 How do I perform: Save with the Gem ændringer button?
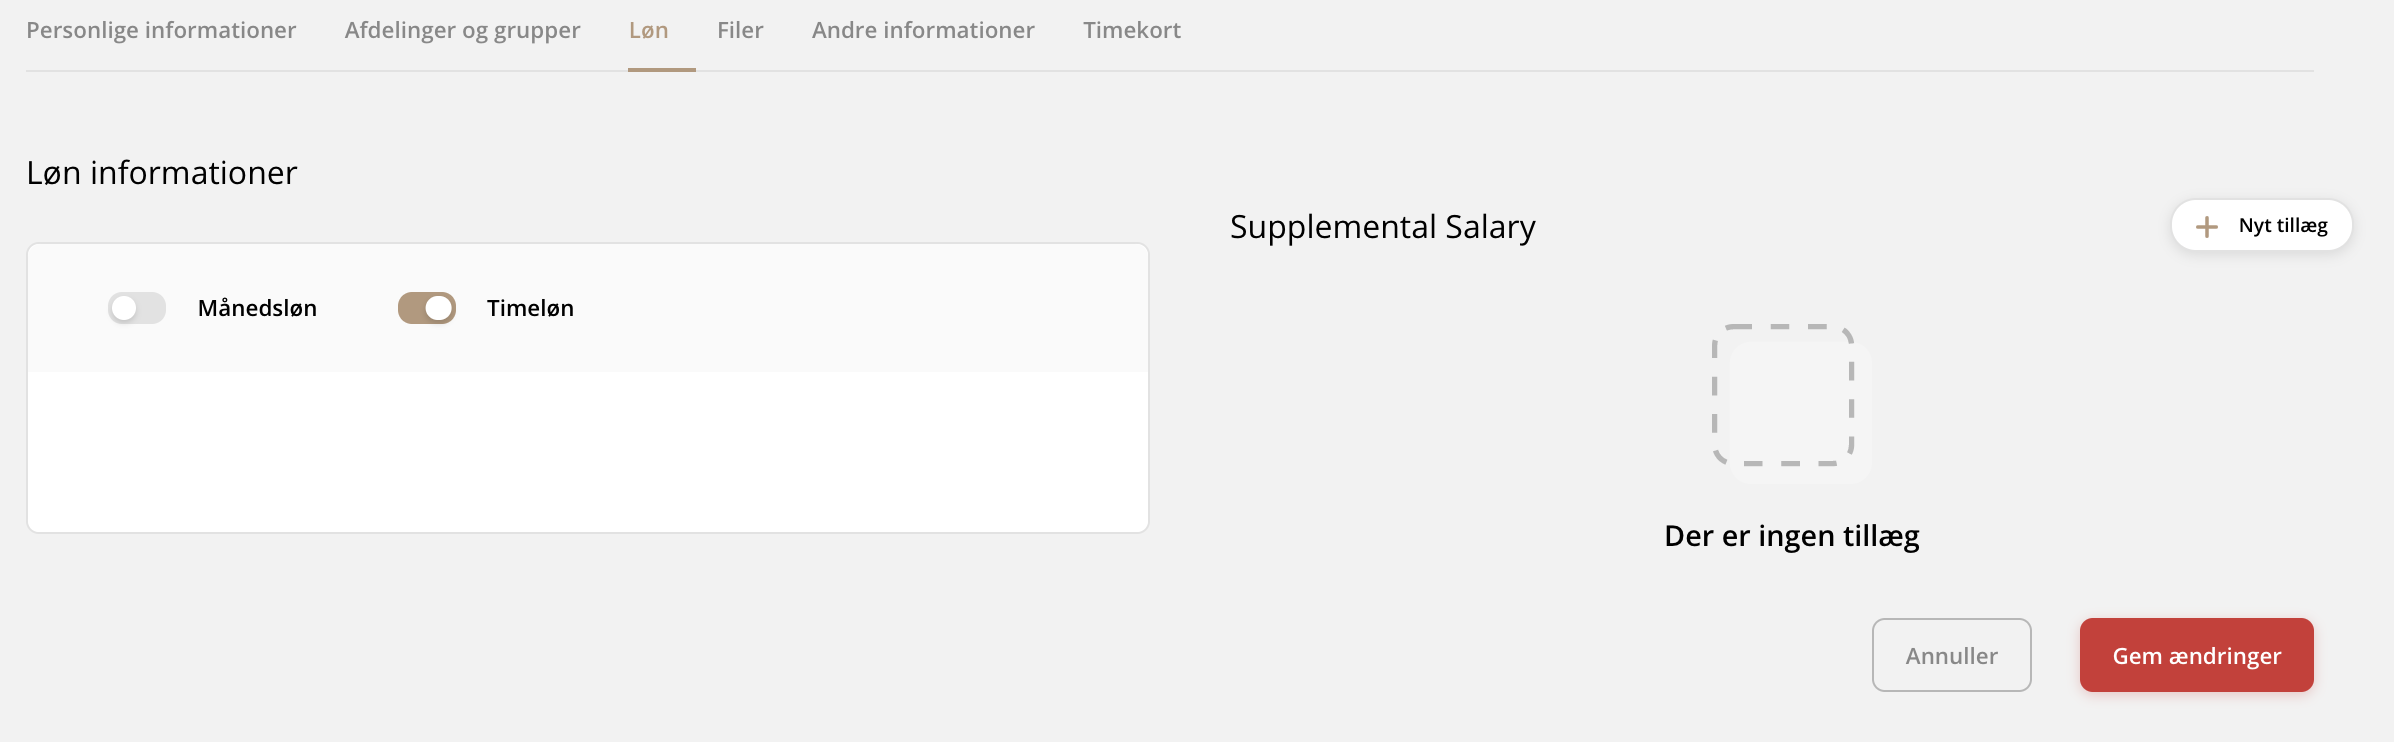point(2196,655)
